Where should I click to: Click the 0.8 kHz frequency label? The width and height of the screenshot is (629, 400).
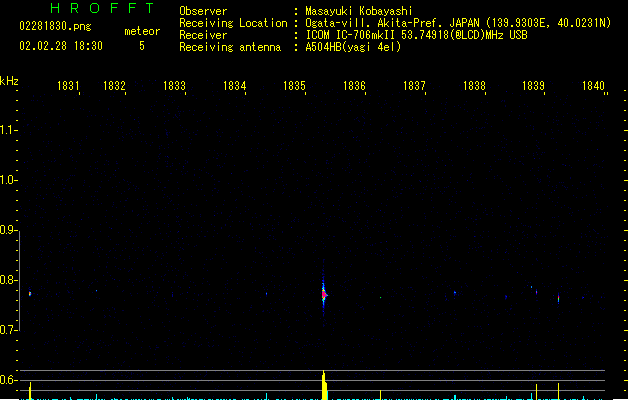tap(8, 280)
